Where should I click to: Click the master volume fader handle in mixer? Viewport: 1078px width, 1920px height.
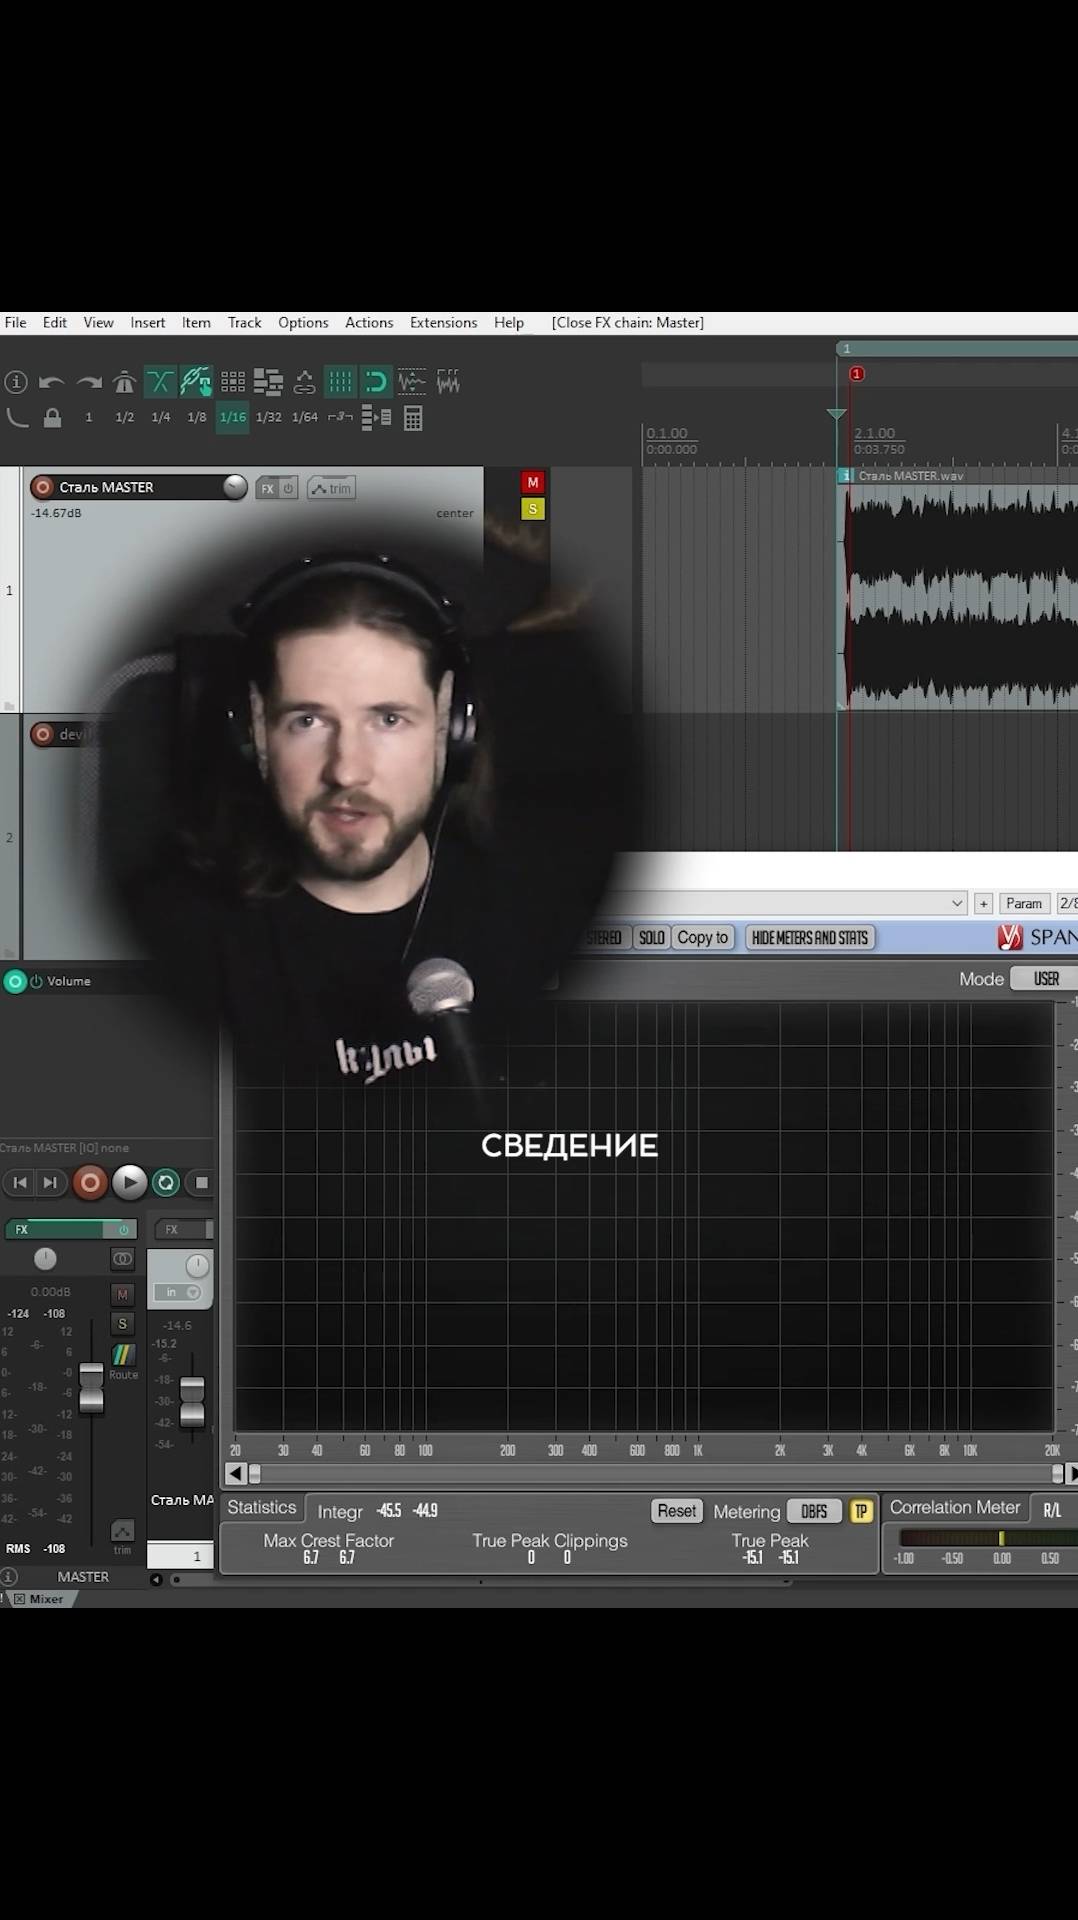(x=91, y=1387)
